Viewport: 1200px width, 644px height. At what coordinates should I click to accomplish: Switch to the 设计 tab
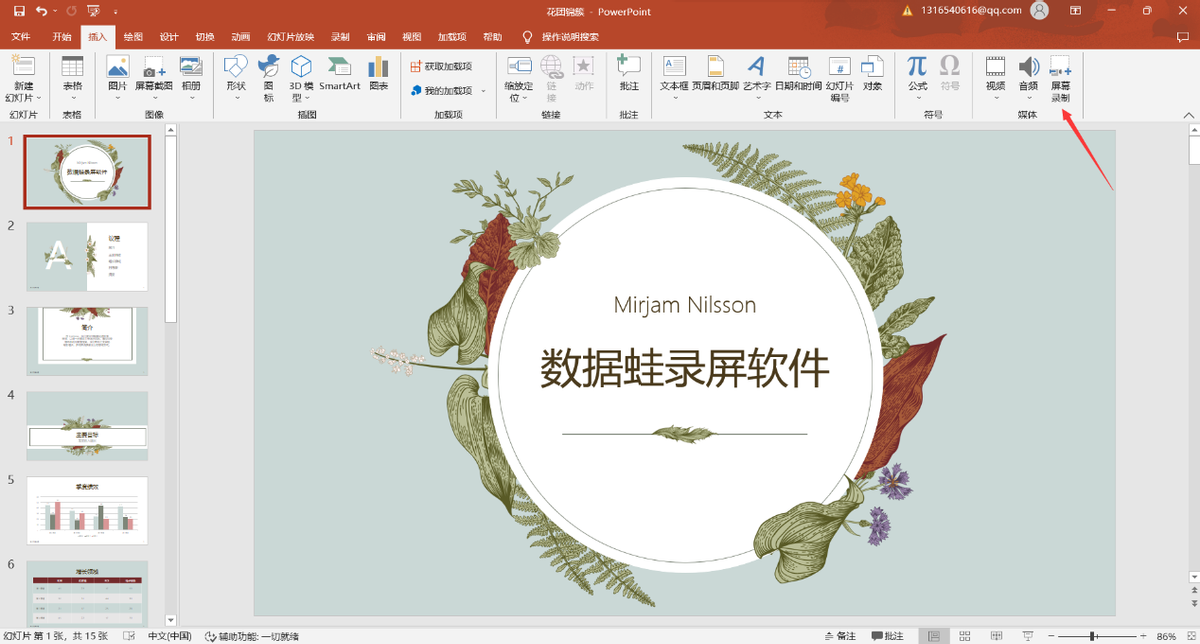169,37
